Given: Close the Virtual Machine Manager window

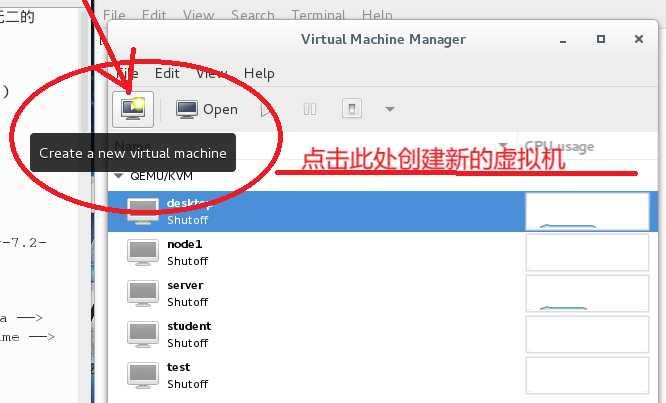Looking at the screenshot, I should [638, 39].
